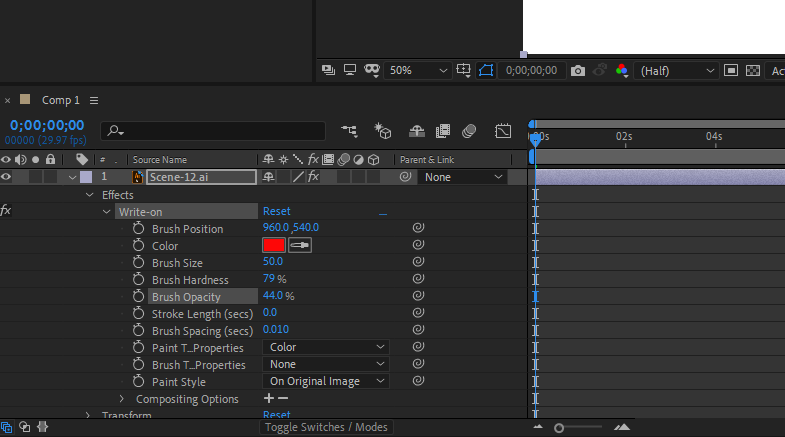Open the Comp 1 panel menu
This screenshot has width=785, height=437.
tap(94, 100)
